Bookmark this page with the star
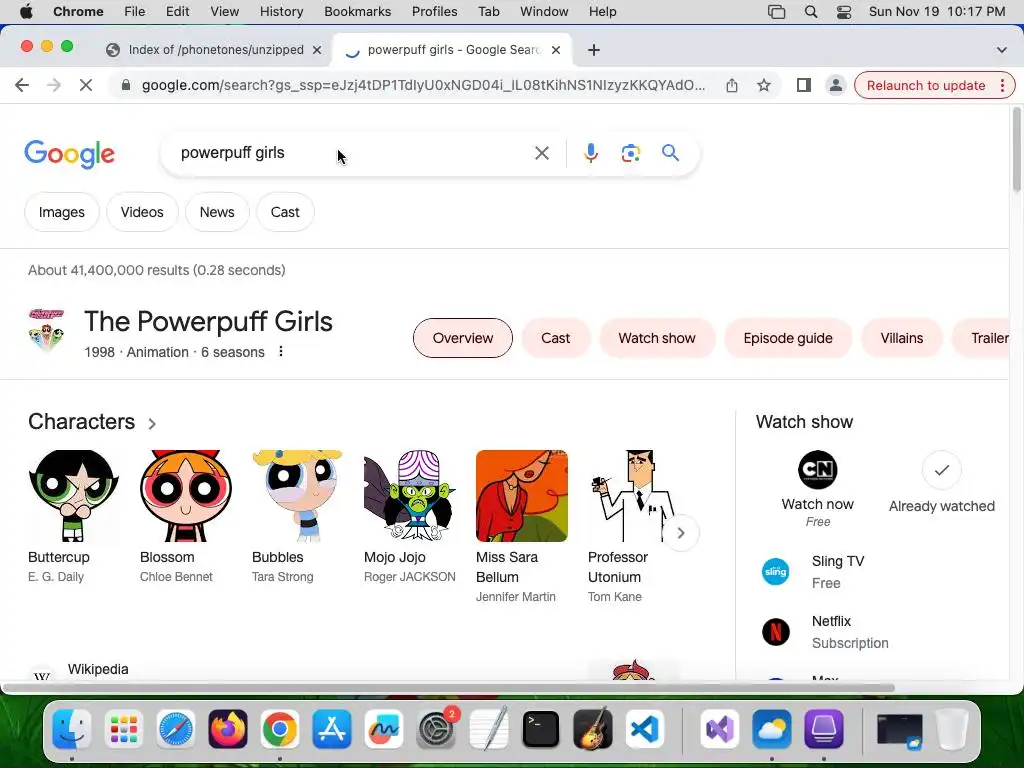Viewport: 1024px width, 768px height. tap(764, 86)
